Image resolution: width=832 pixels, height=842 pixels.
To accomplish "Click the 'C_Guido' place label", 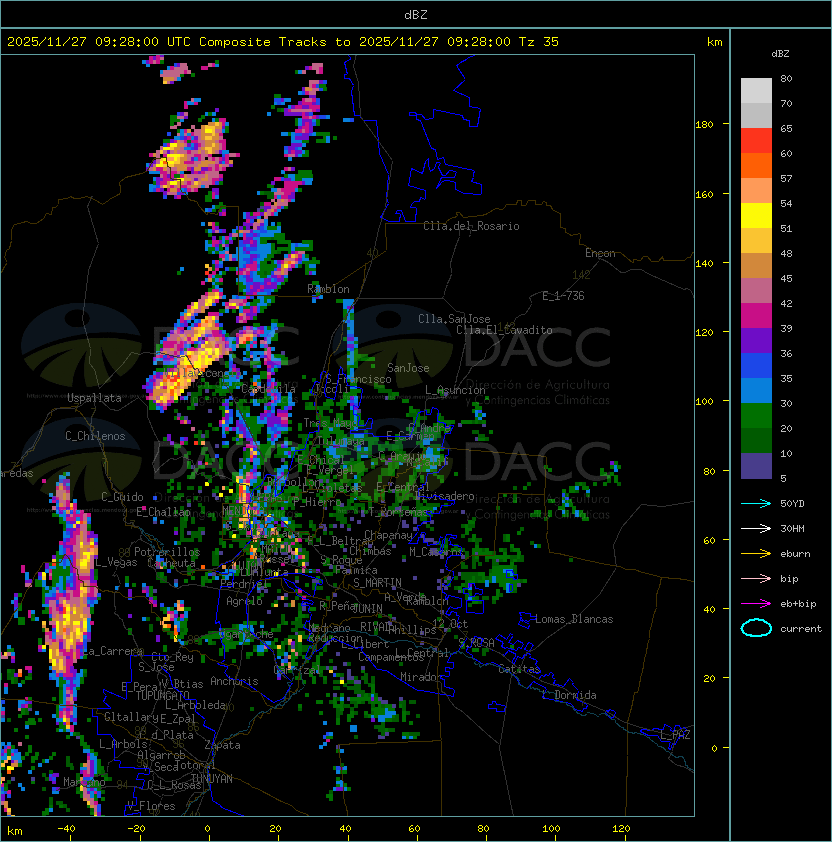I will click(122, 497).
